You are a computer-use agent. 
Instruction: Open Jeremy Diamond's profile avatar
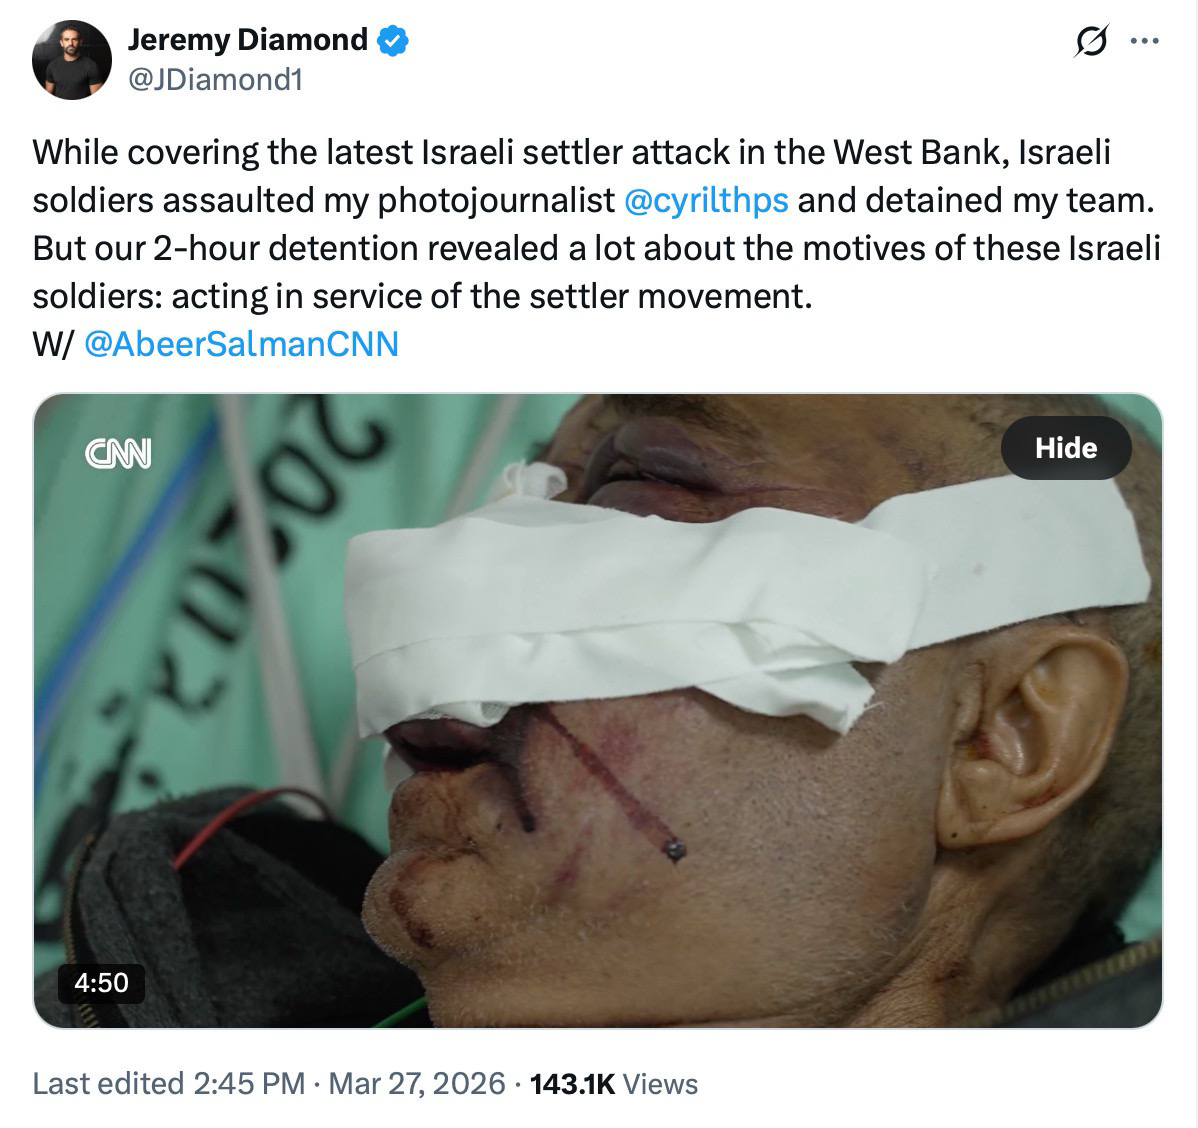70,59
